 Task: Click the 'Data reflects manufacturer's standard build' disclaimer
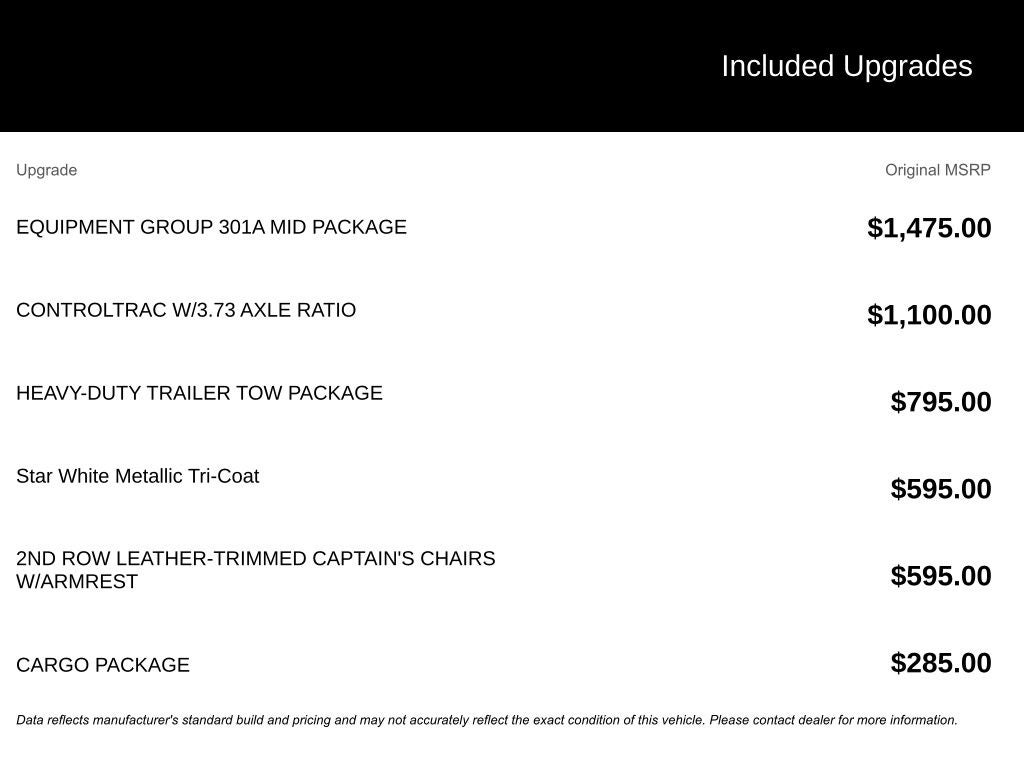click(x=300, y=720)
